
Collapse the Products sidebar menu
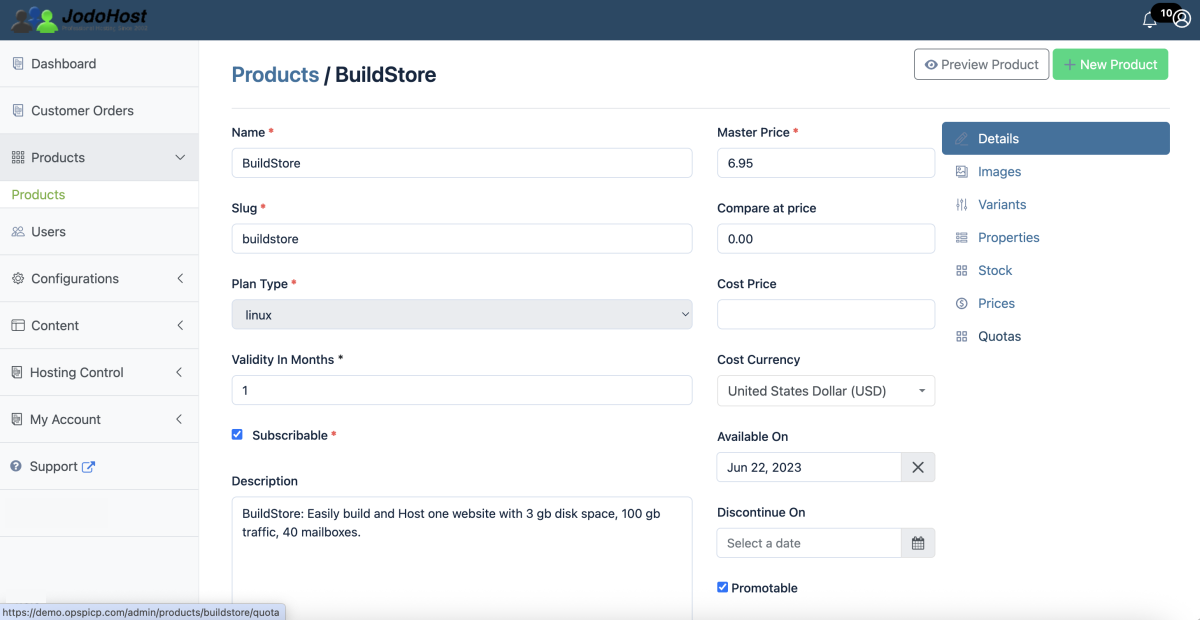tap(99, 158)
